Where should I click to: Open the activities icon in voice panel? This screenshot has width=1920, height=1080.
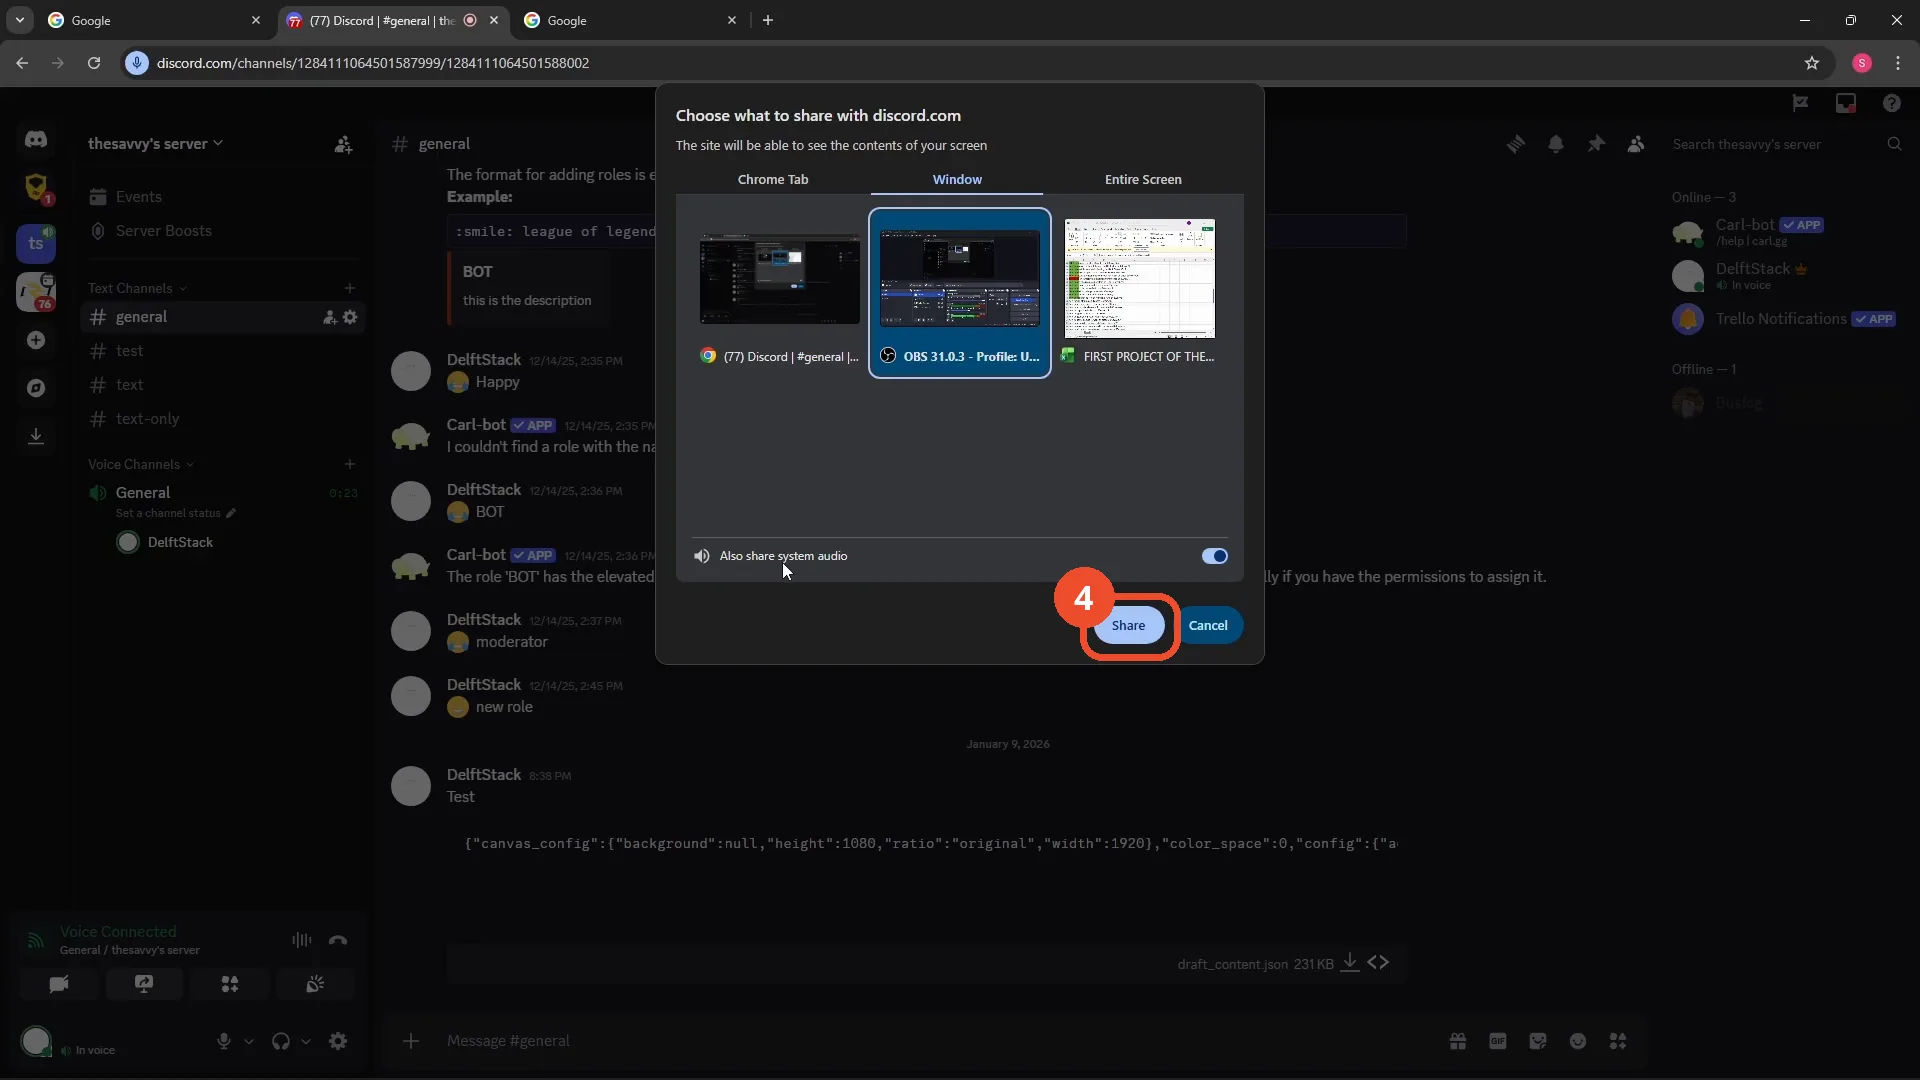(x=230, y=984)
